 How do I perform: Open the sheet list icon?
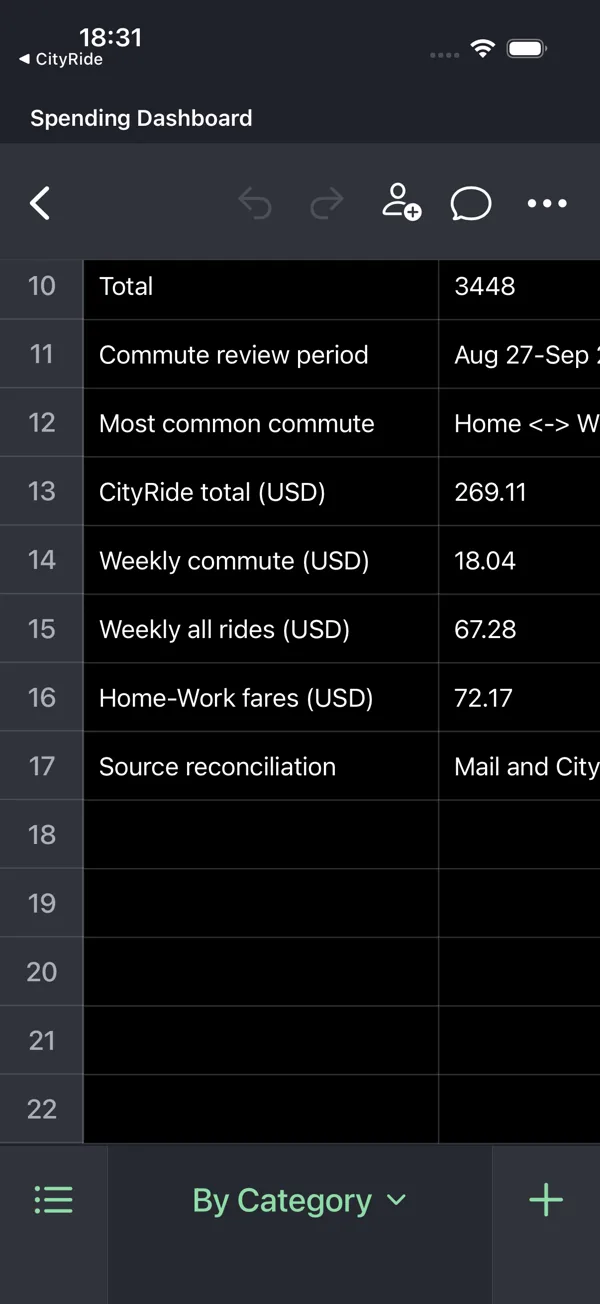tap(53, 1200)
